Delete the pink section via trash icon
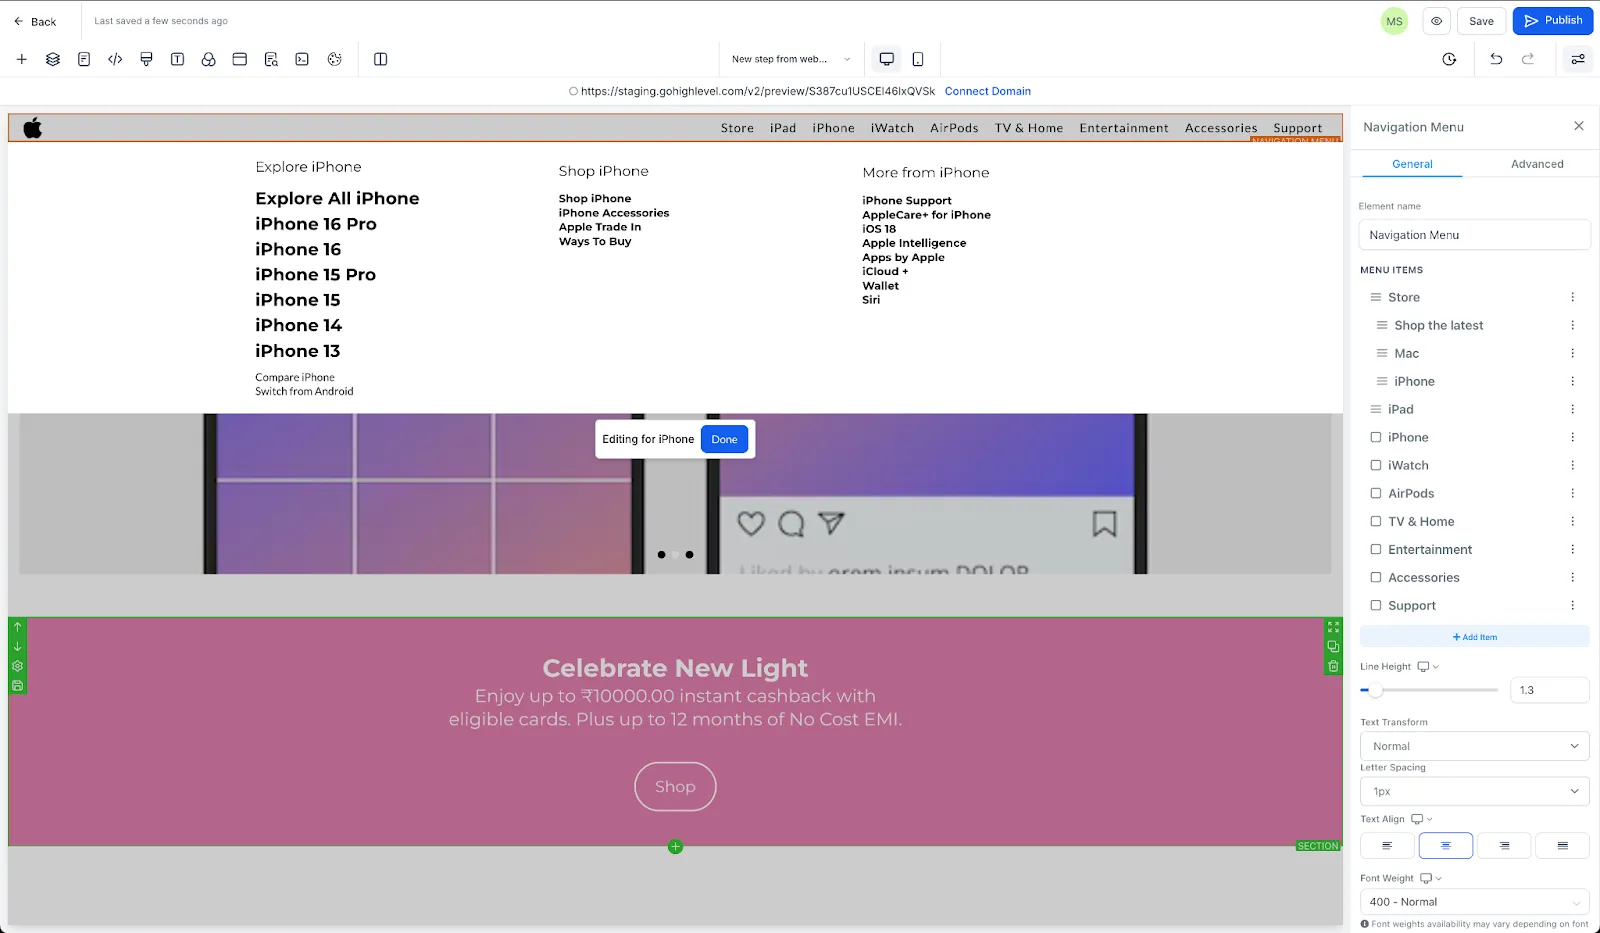This screenshot has width=1600, height=933. click(x=1333, y=666)
